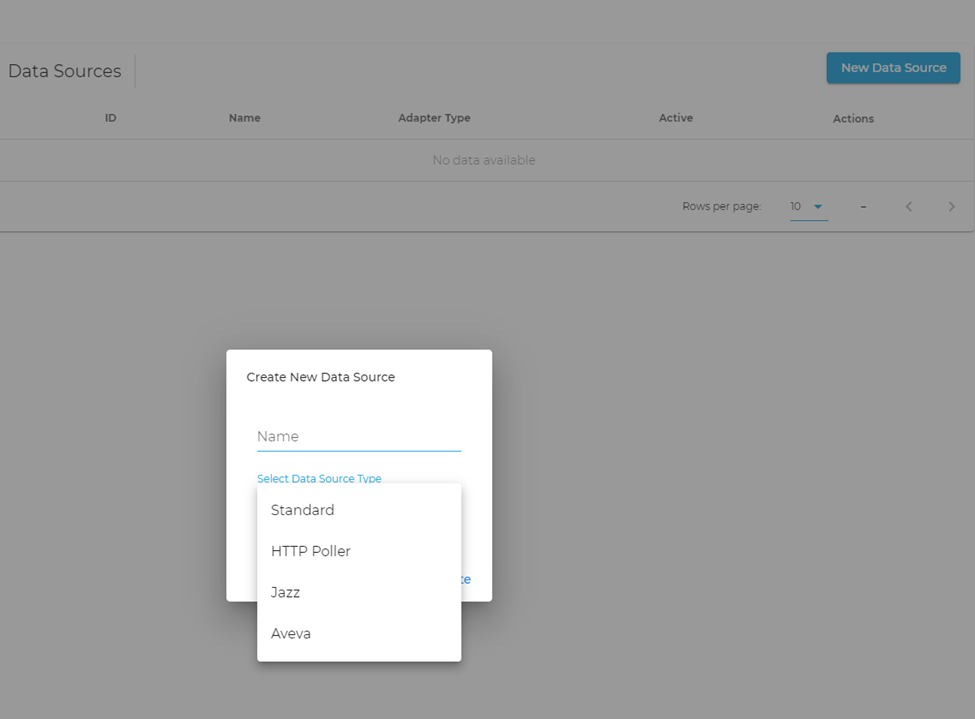Viewport: 975px width, 719px height.
Task: Go to the next table page
Action: pos(951,207)
